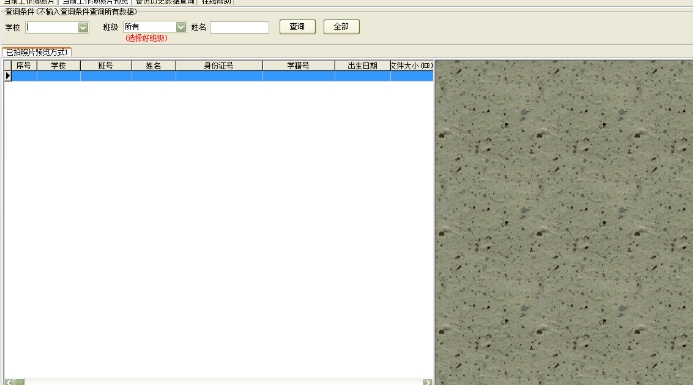The height and width of the screenshot is (385, 693).
Task: Click the 查询 button
Action: (x=297, y=27)
